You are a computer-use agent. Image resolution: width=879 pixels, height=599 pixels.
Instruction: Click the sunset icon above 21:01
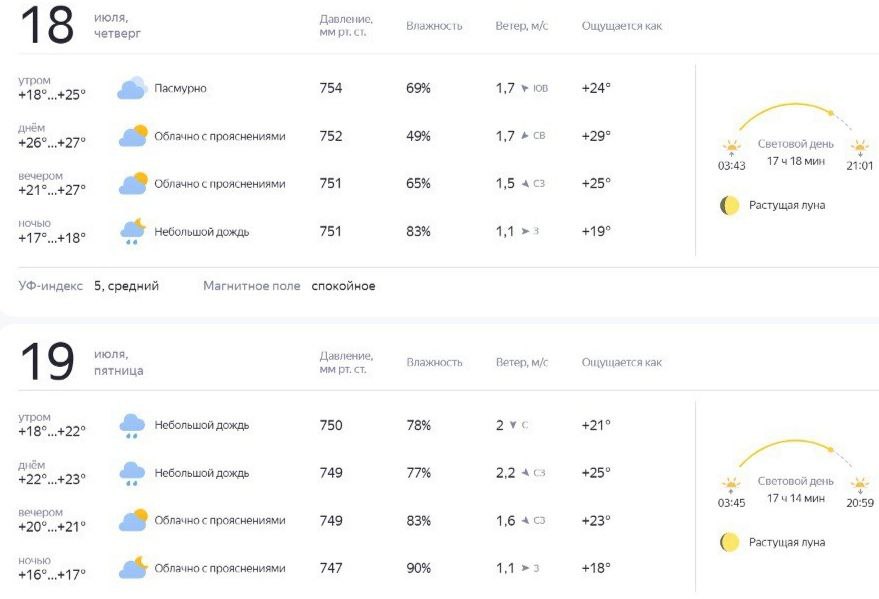859,148
